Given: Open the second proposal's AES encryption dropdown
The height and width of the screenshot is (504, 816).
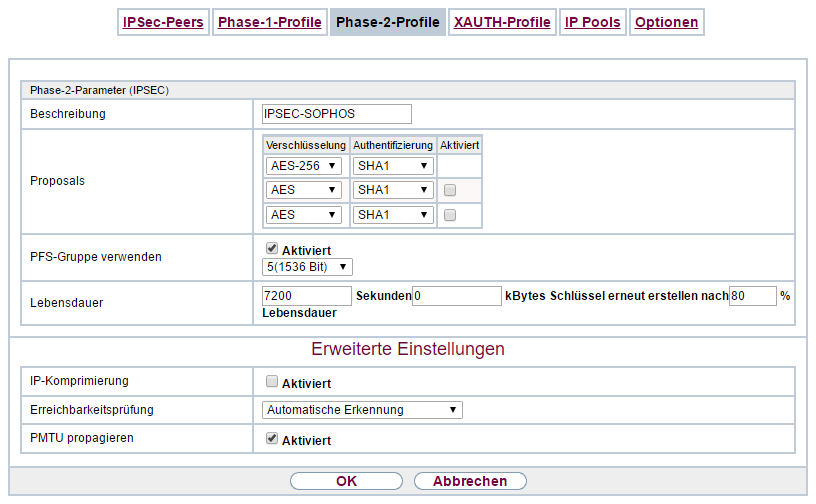Looking at the screenshot, I should (303, 190).
